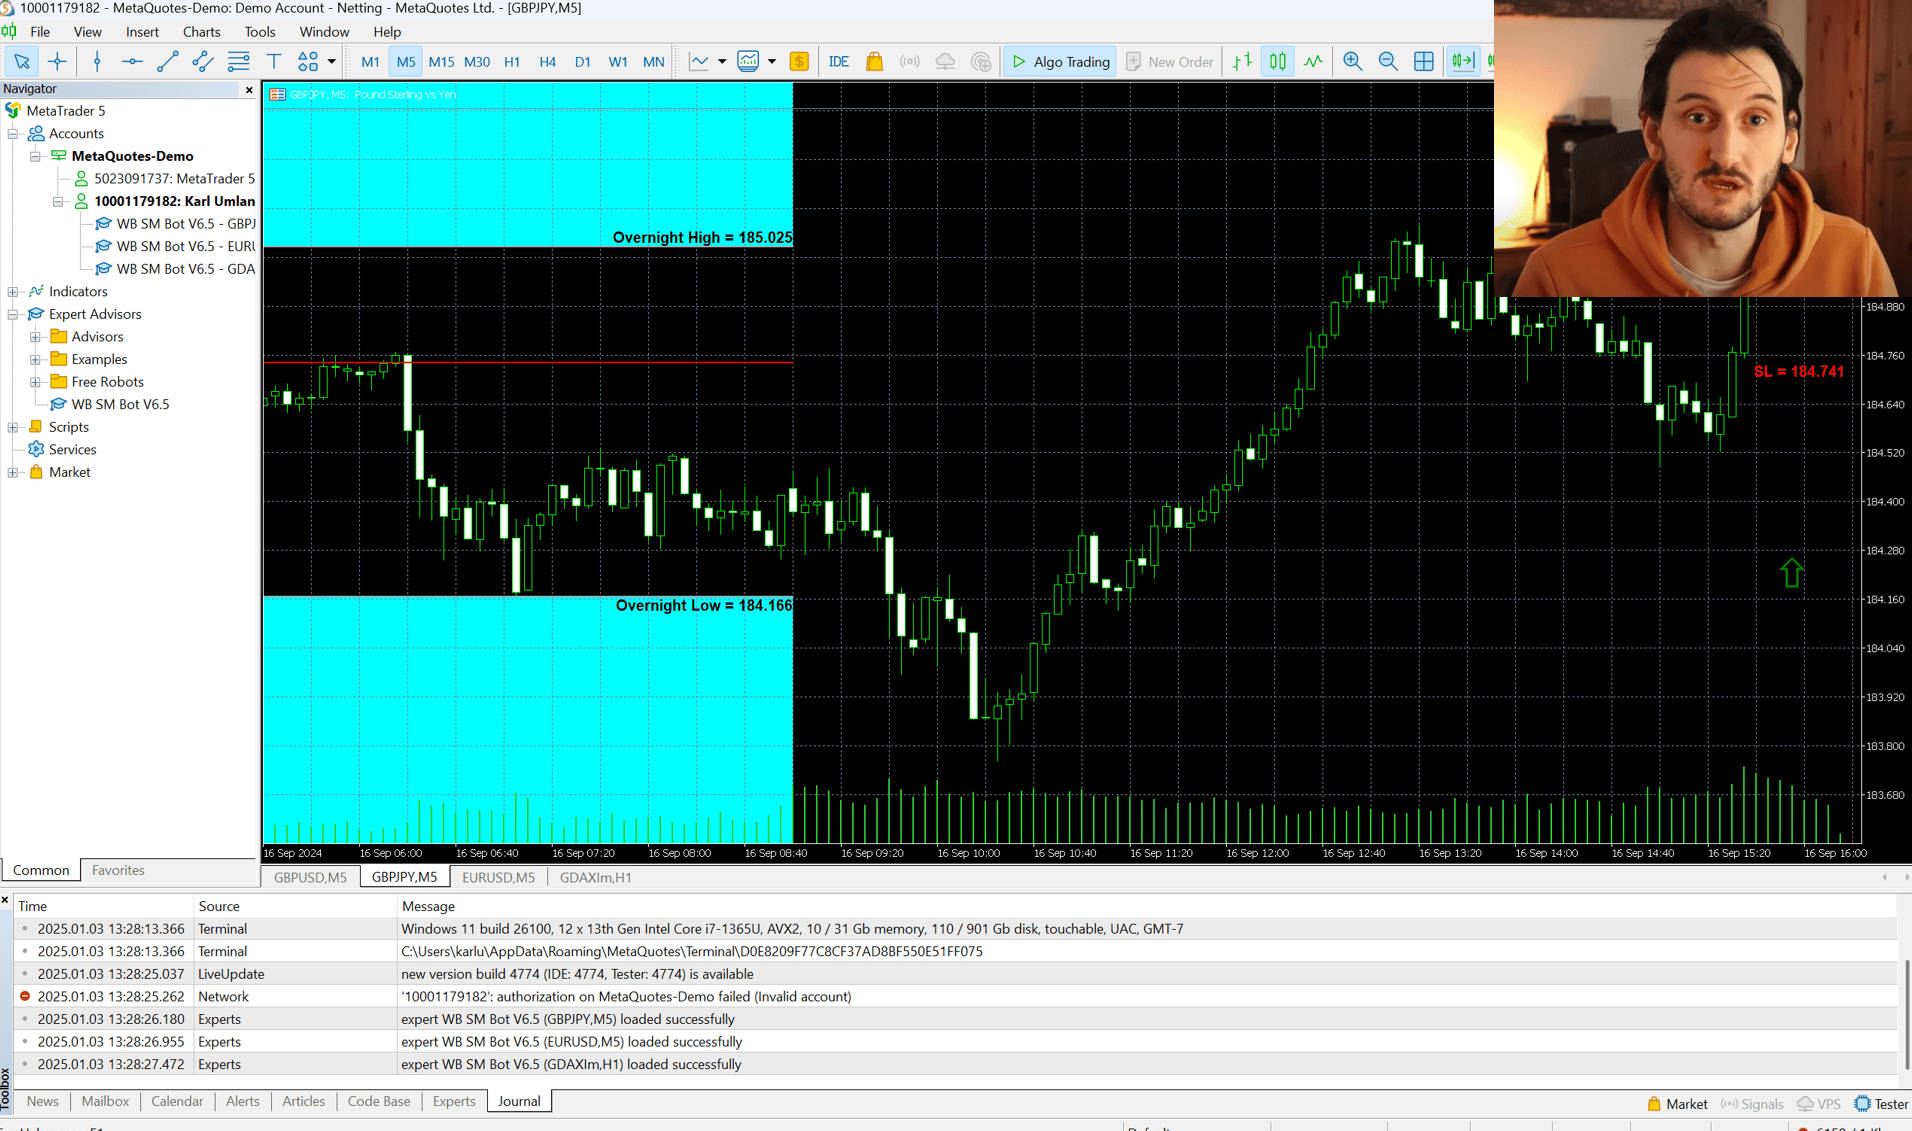Toggle chart auto-scroll to end
The height and width of the screenshot is (1131, 1912).
click(1462, 62)
